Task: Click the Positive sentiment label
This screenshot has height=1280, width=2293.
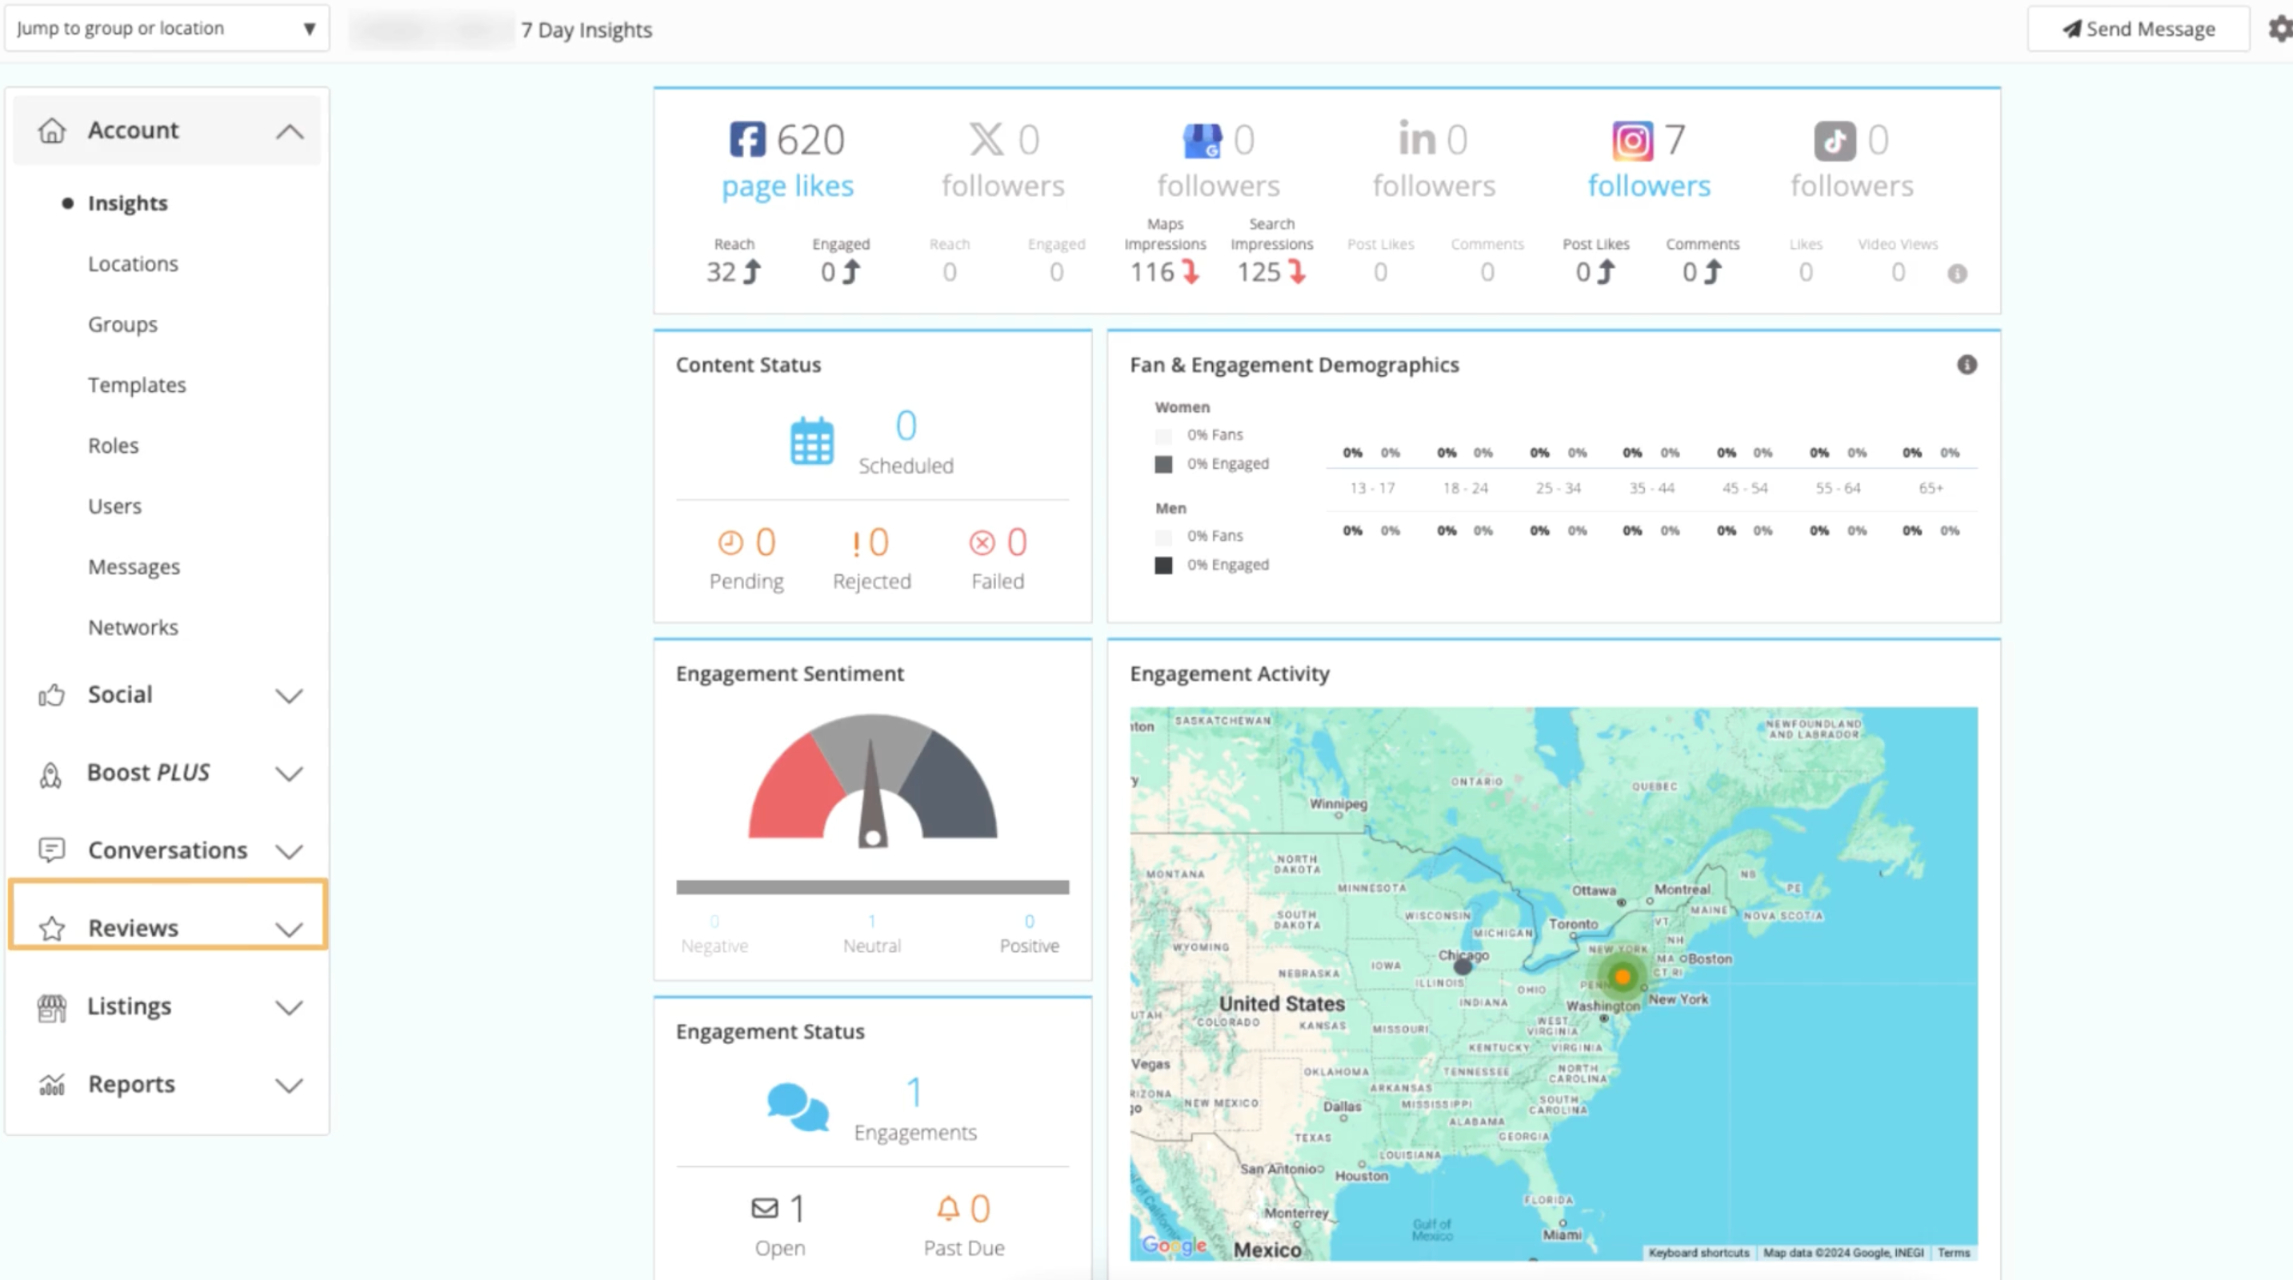Action: (1029, 946)
